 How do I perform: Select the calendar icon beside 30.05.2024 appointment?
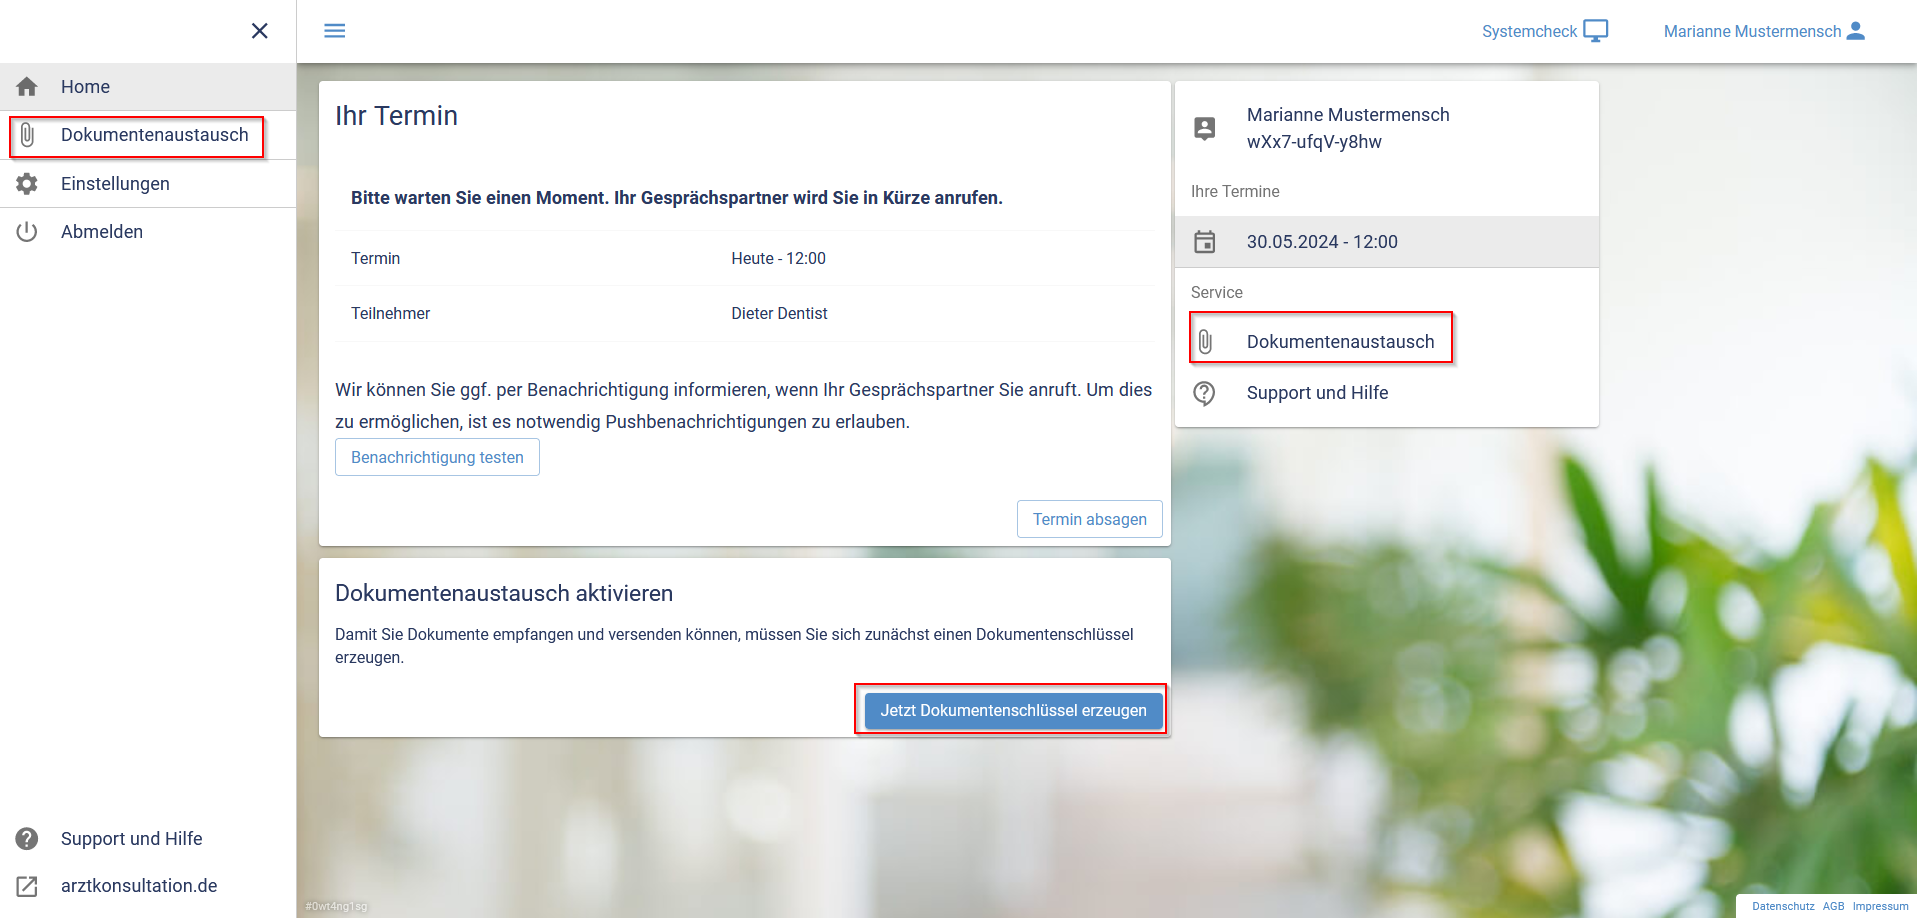[x=1205, y=242]
